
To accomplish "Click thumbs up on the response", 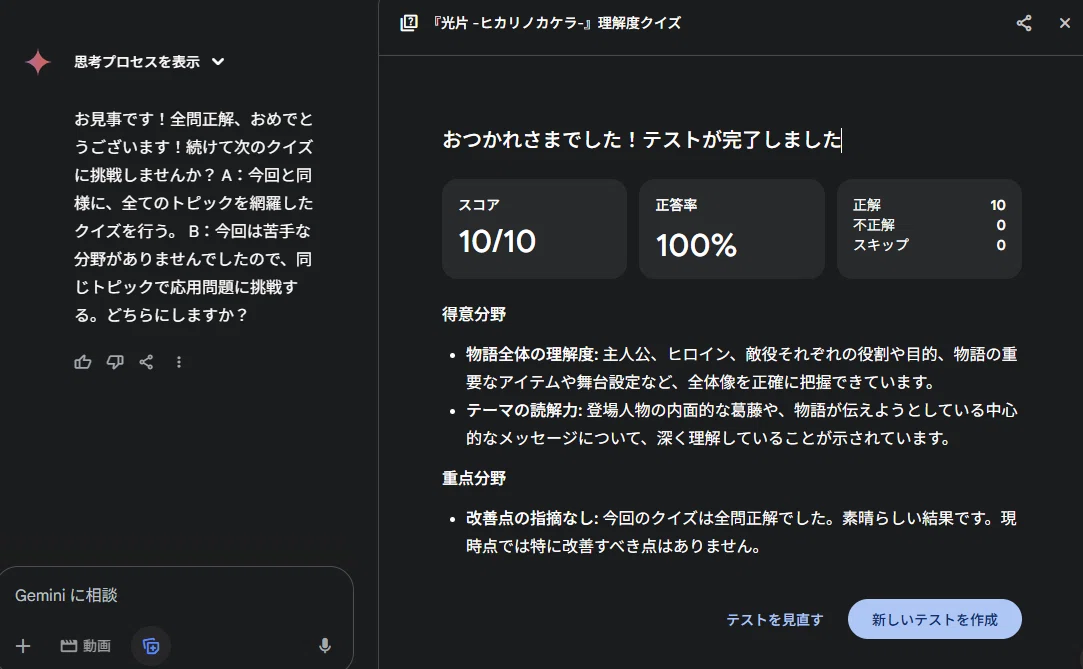I will tap(83, 362).
